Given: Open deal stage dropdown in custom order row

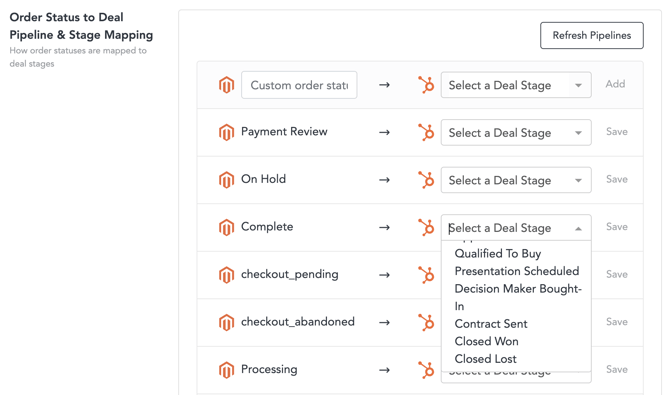Looking at the screenshot, I should [x=516, y=85].
